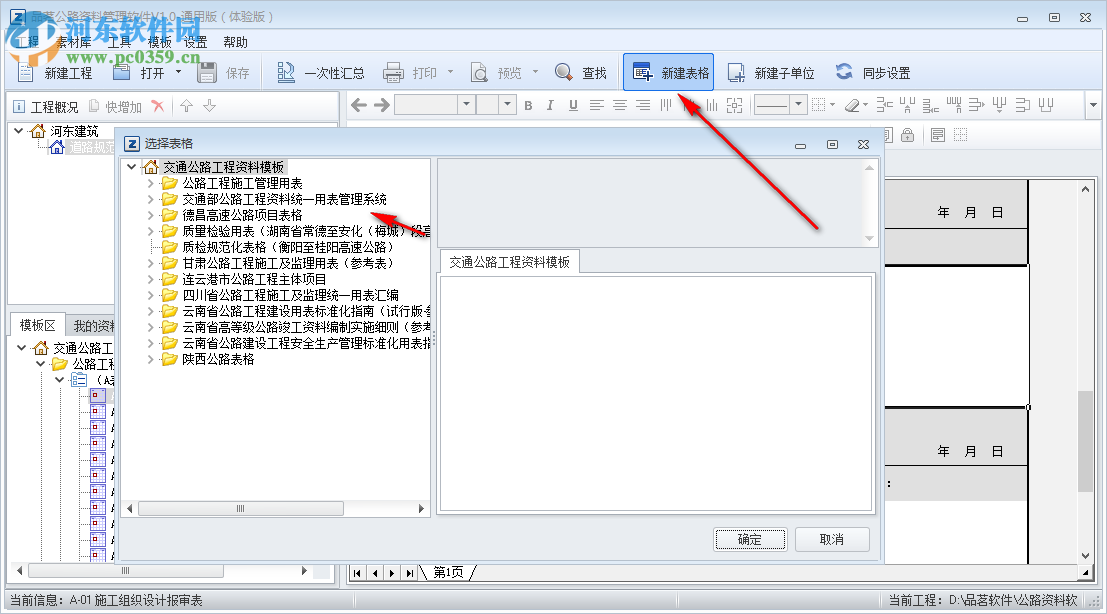
Task: Click the 取消 button in the dialog
Action: 832,538
